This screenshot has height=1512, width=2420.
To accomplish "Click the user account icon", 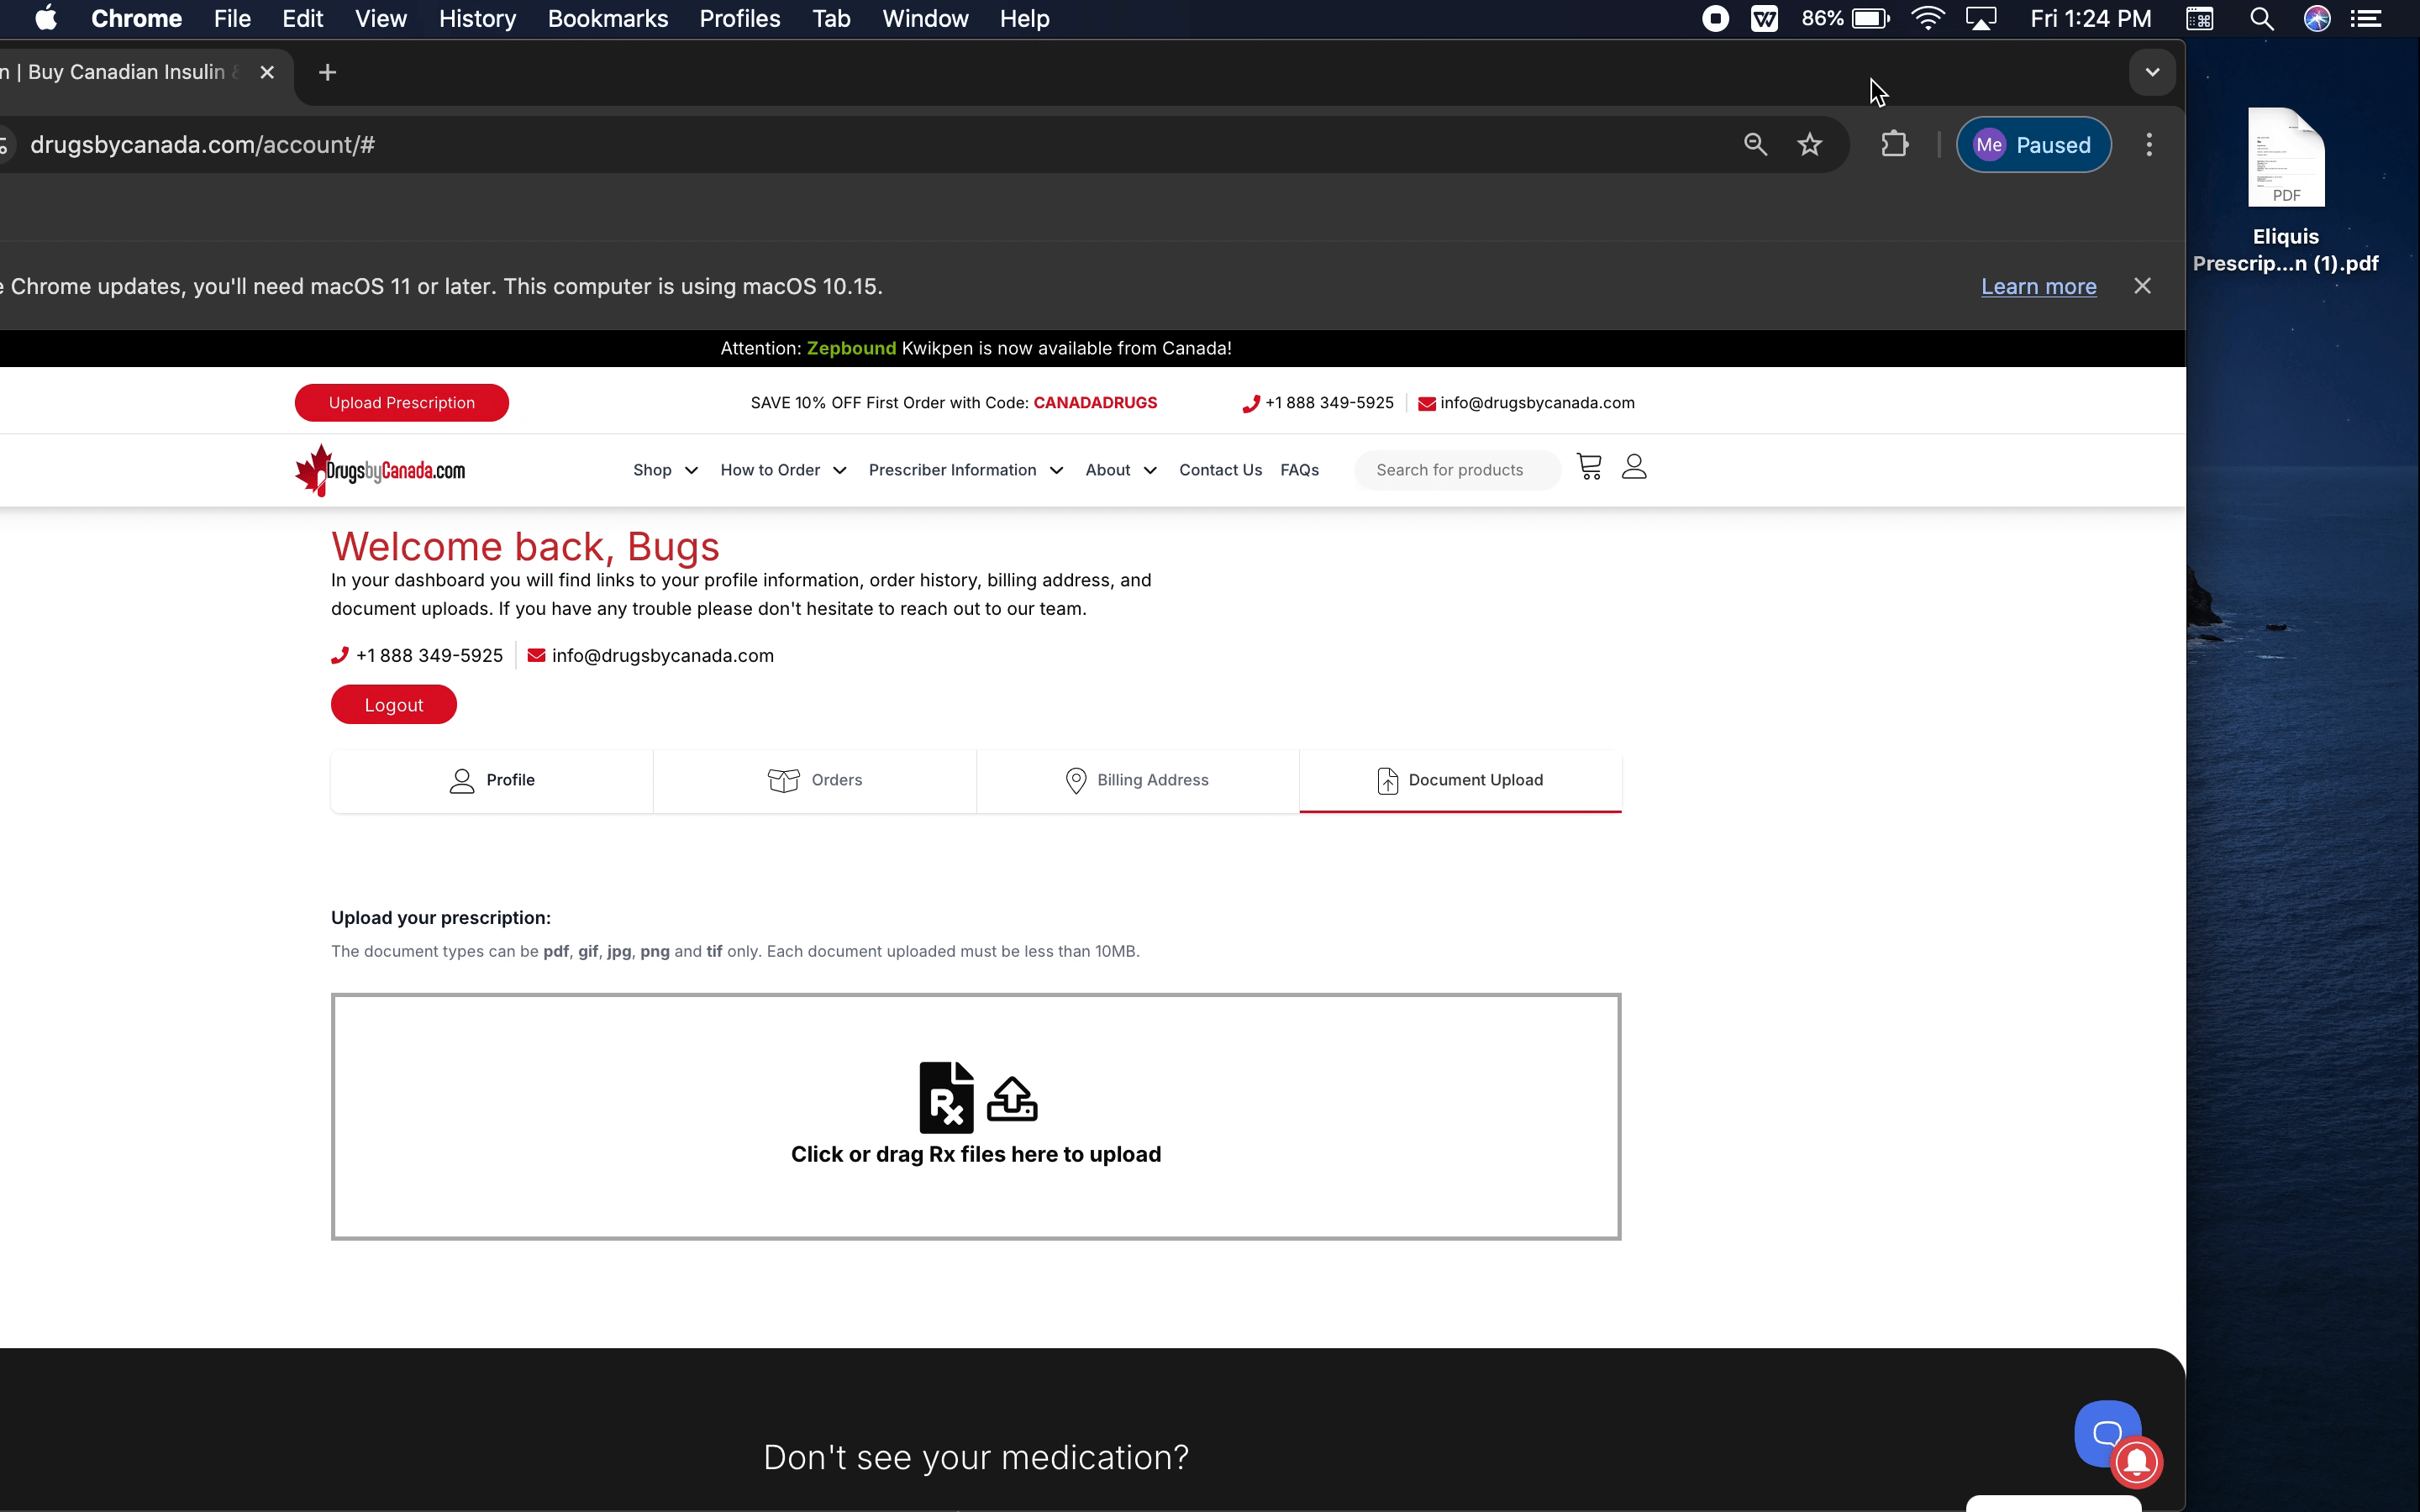I will tap(1634, 467).
